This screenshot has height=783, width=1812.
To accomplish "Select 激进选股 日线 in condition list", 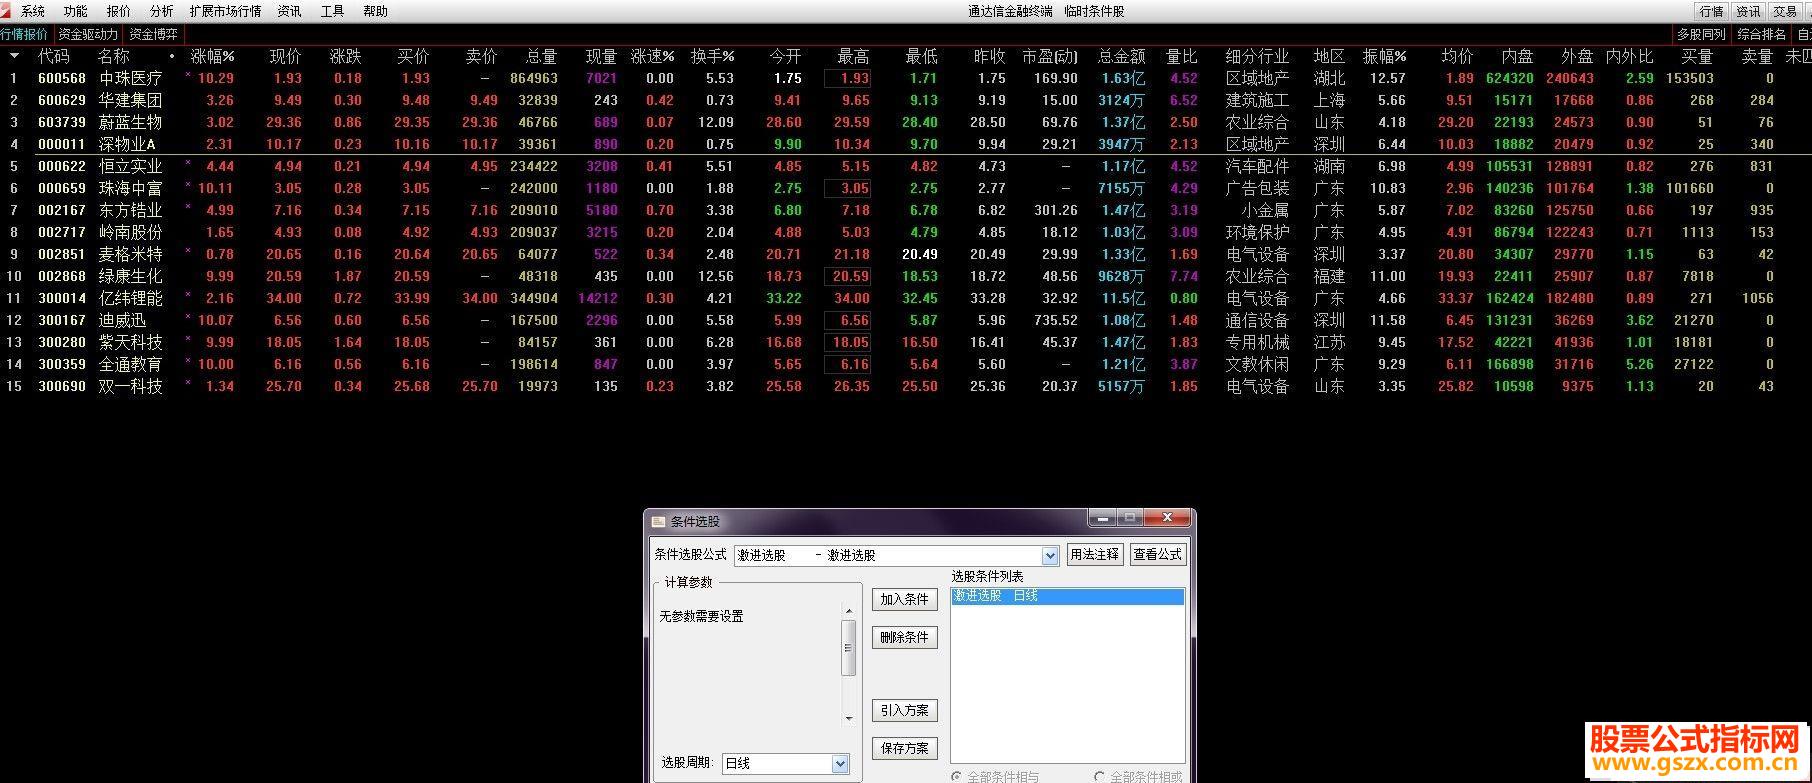I will pyautogui.click(x=1067, y=596).
